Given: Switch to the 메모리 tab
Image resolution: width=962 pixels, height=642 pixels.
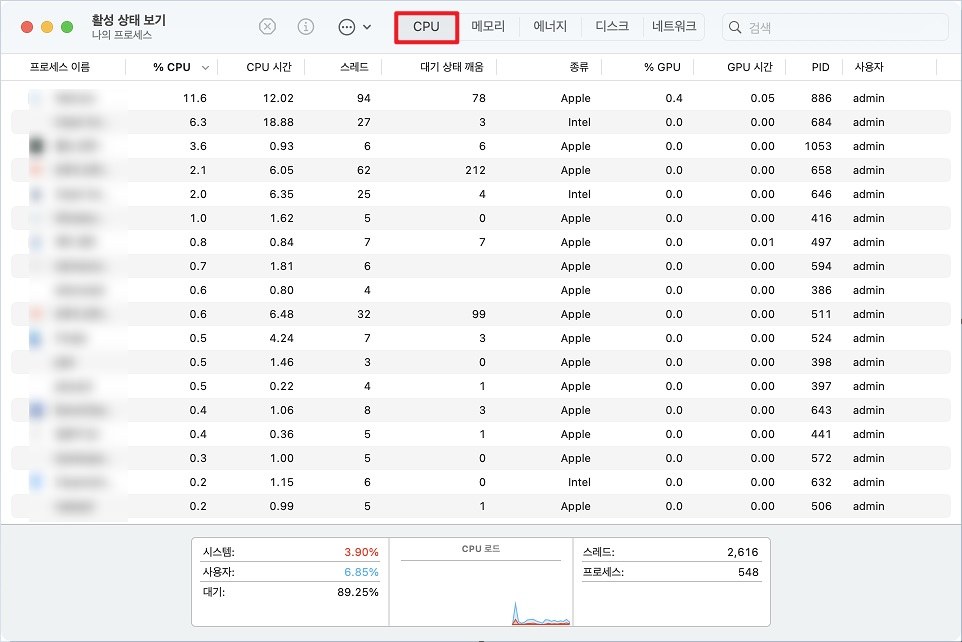Looking at the screenshot, I should pyautogui.click(x=488, y=27).
